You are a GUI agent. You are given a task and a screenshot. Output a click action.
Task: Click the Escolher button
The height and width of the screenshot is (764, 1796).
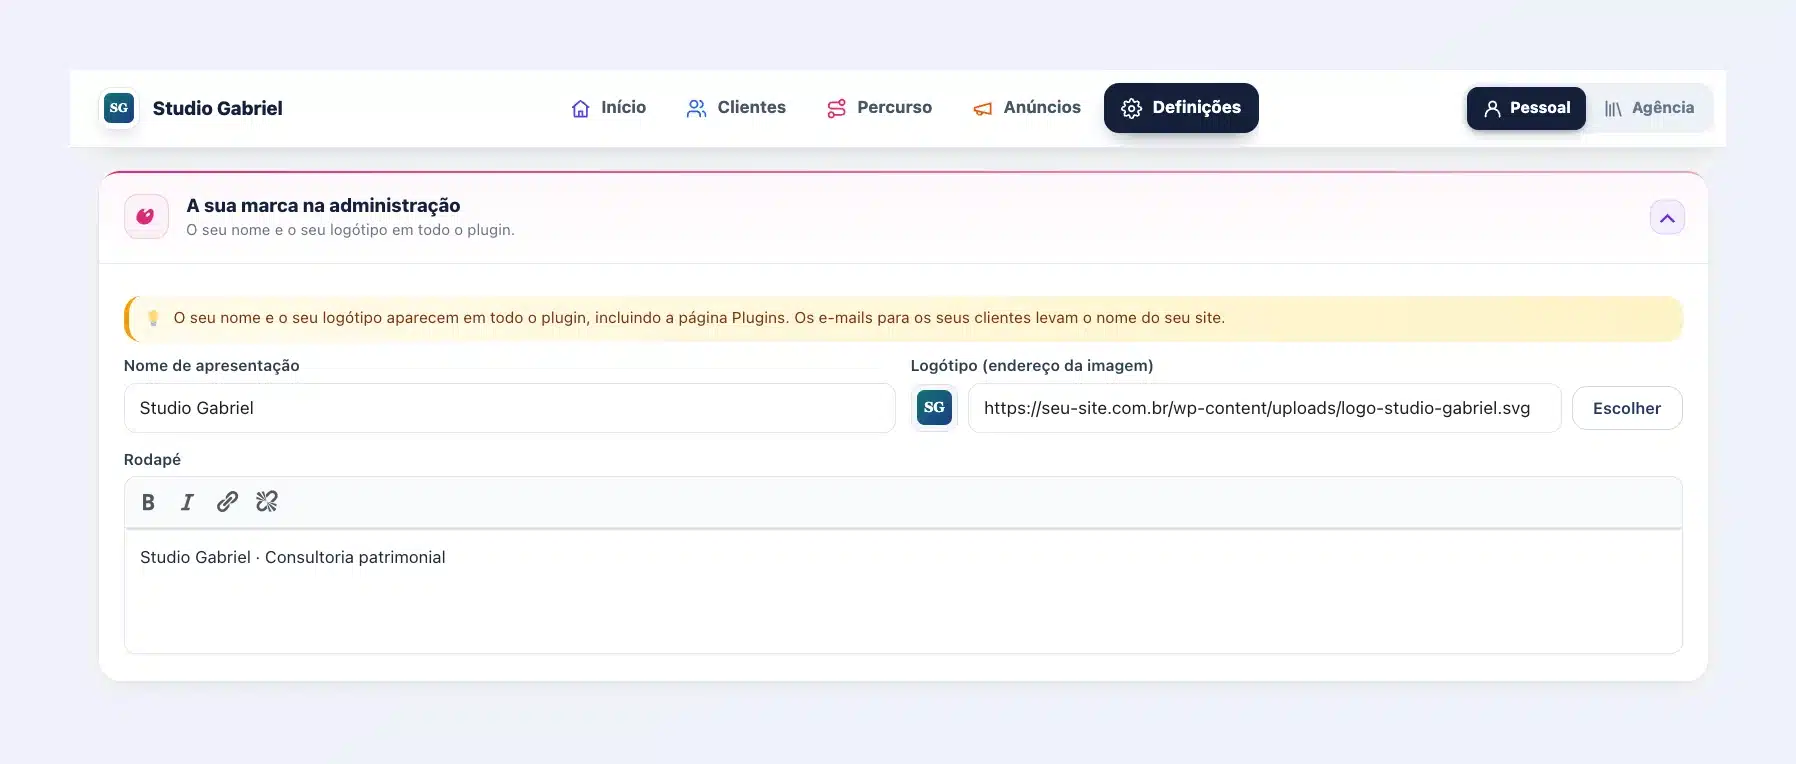1627,408
